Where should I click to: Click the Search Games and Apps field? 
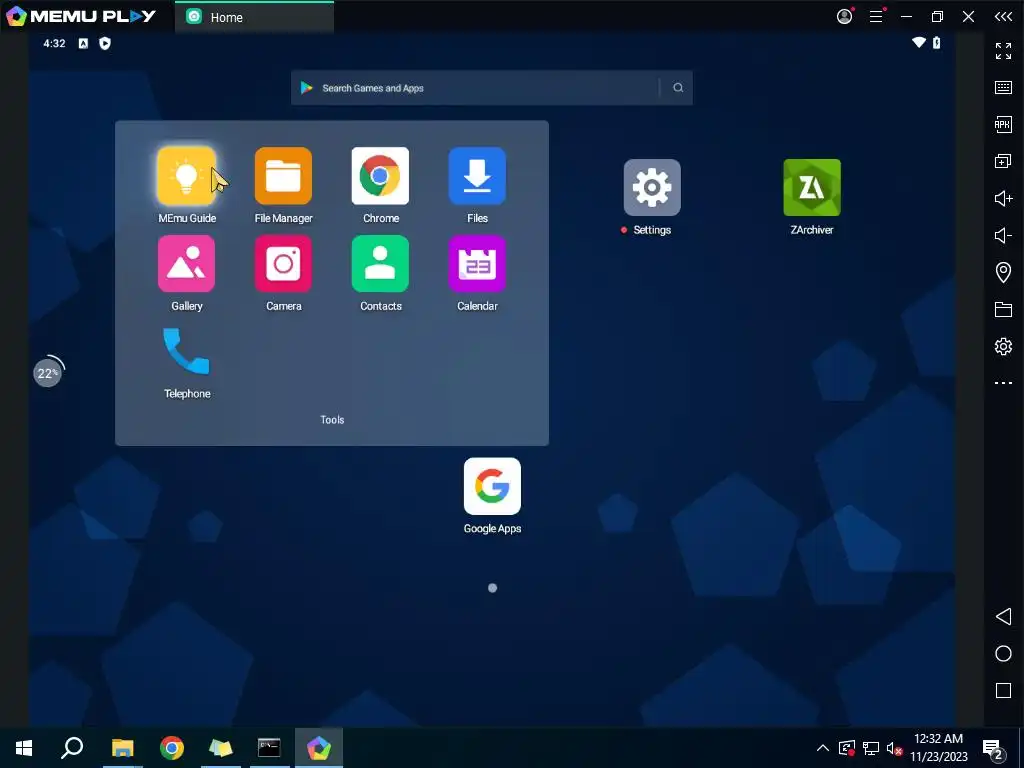pyautogui.click(x=492, y=88)
